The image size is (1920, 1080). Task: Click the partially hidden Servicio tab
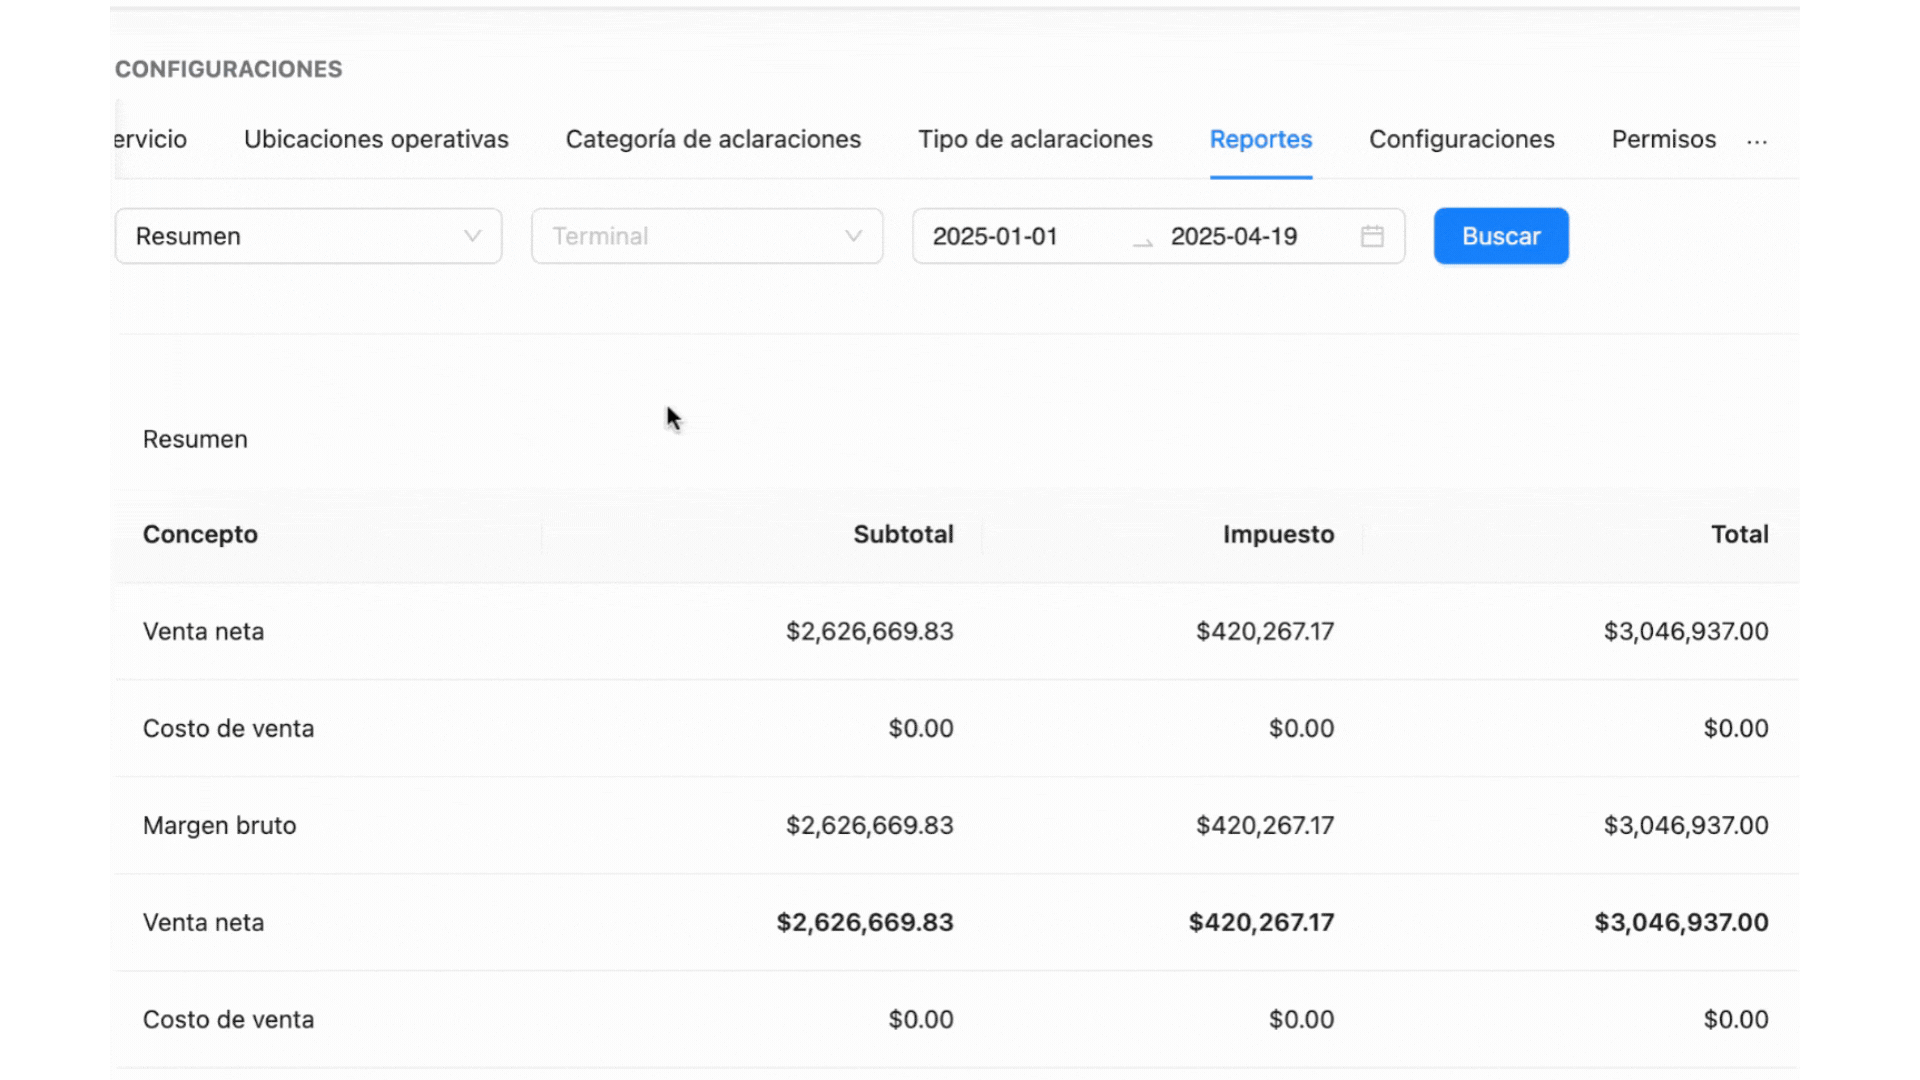click(x=151, y=139)
